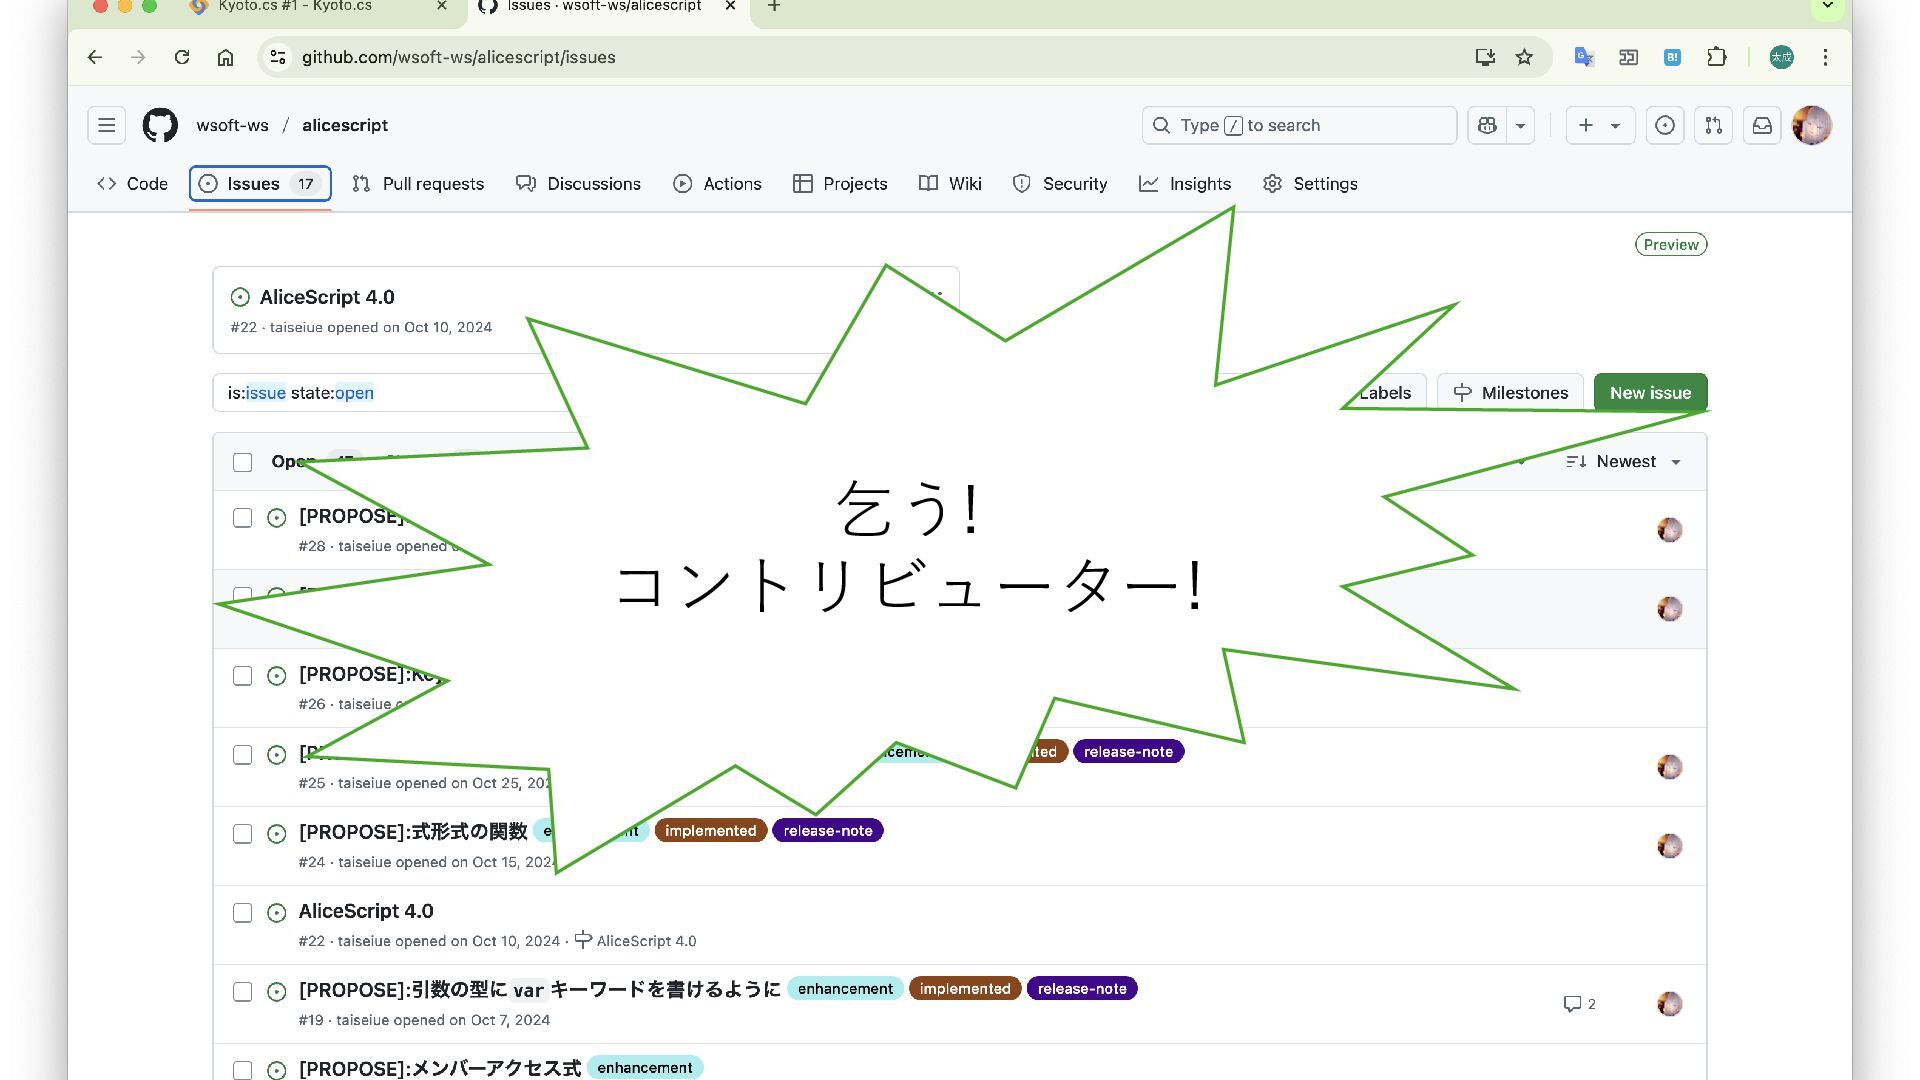The width and height of the screenshot is (1920, 1080).
Task: Click the New issue button
Action: (x=1650, y=393)
